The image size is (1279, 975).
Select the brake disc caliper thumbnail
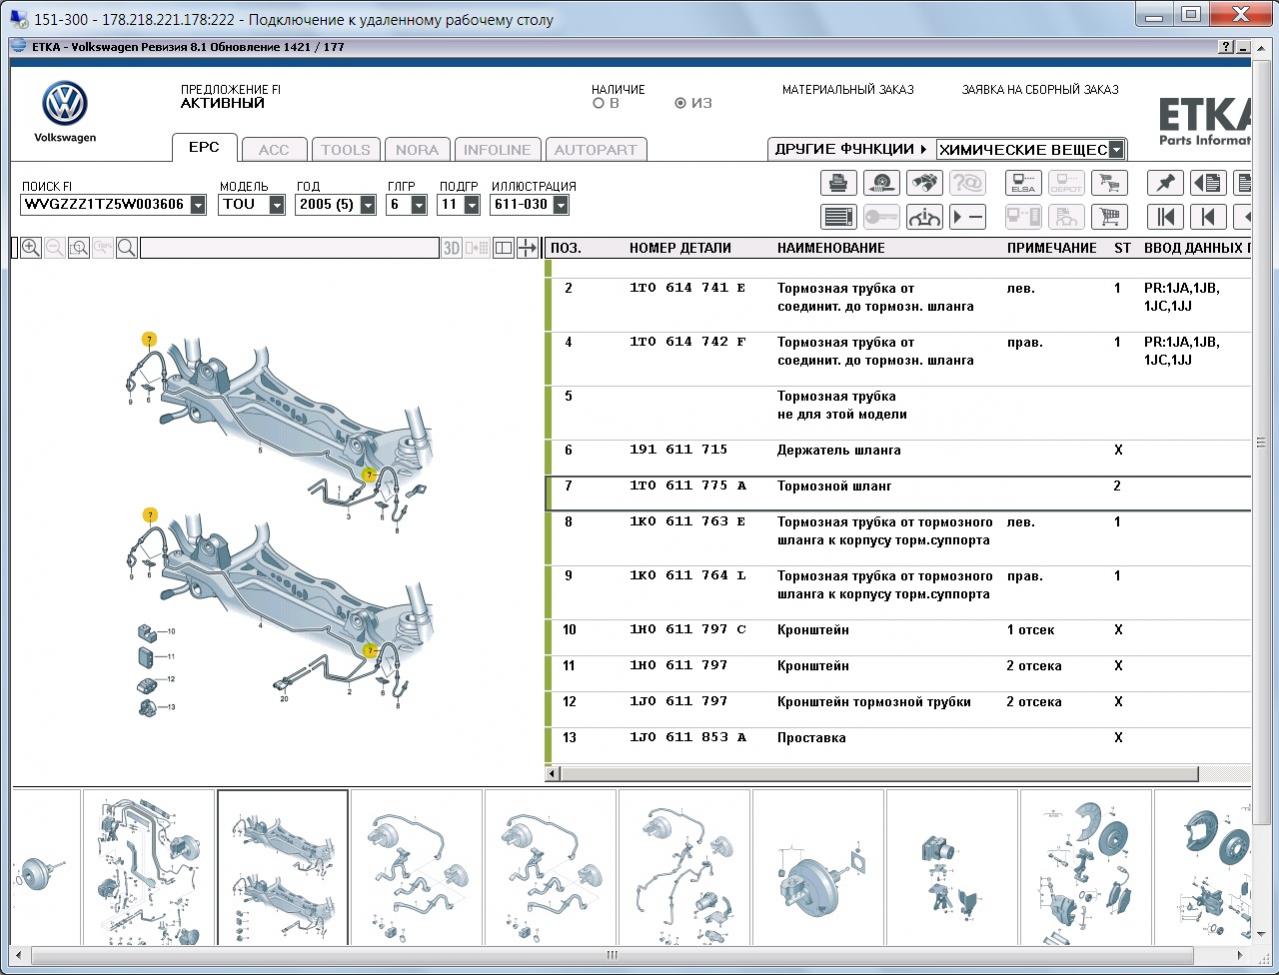coord(1084,867)
